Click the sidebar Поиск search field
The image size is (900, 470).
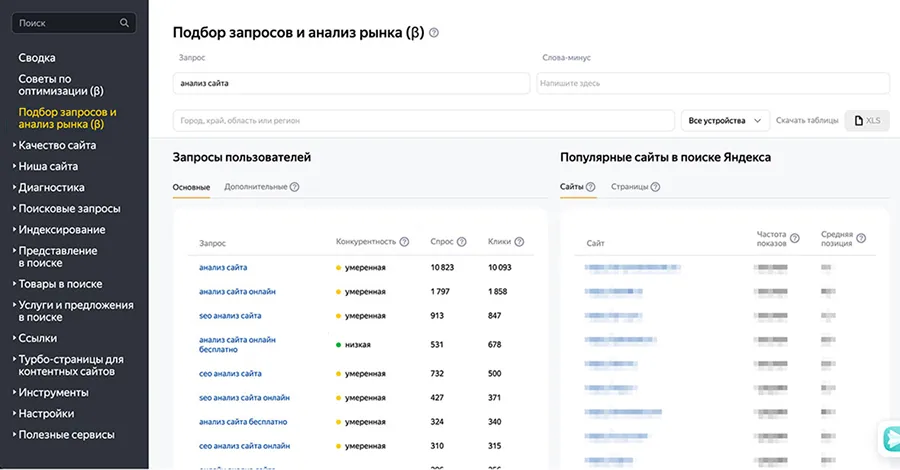point(74,23)
